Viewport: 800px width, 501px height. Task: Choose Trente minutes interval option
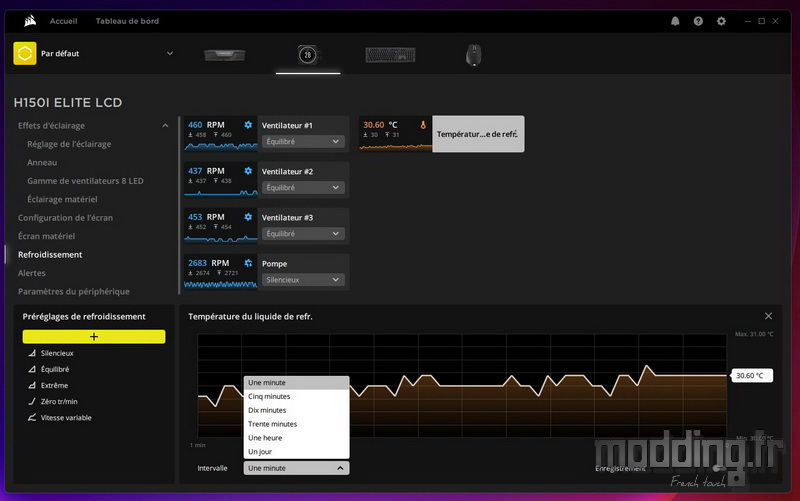[x=296, y=424]
